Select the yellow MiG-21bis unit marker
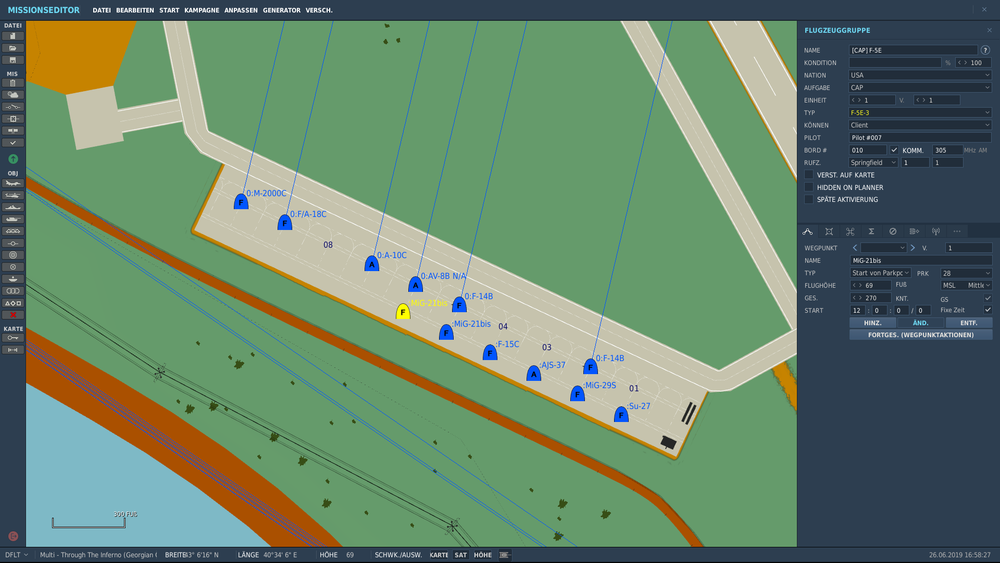Image resolution: width=1000 pixels, height=563 pixels. pos(402,311)
